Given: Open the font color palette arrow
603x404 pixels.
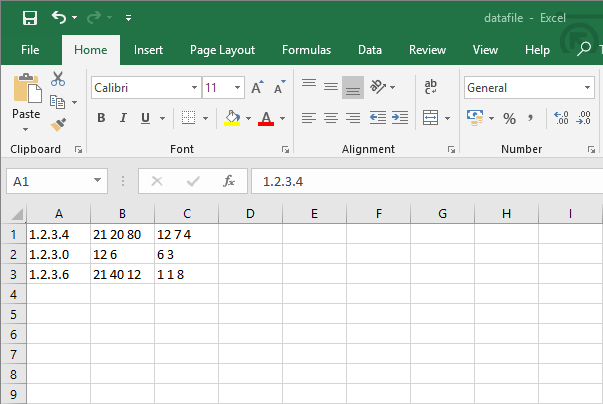Looking at the screenshot, I should 283,118.
